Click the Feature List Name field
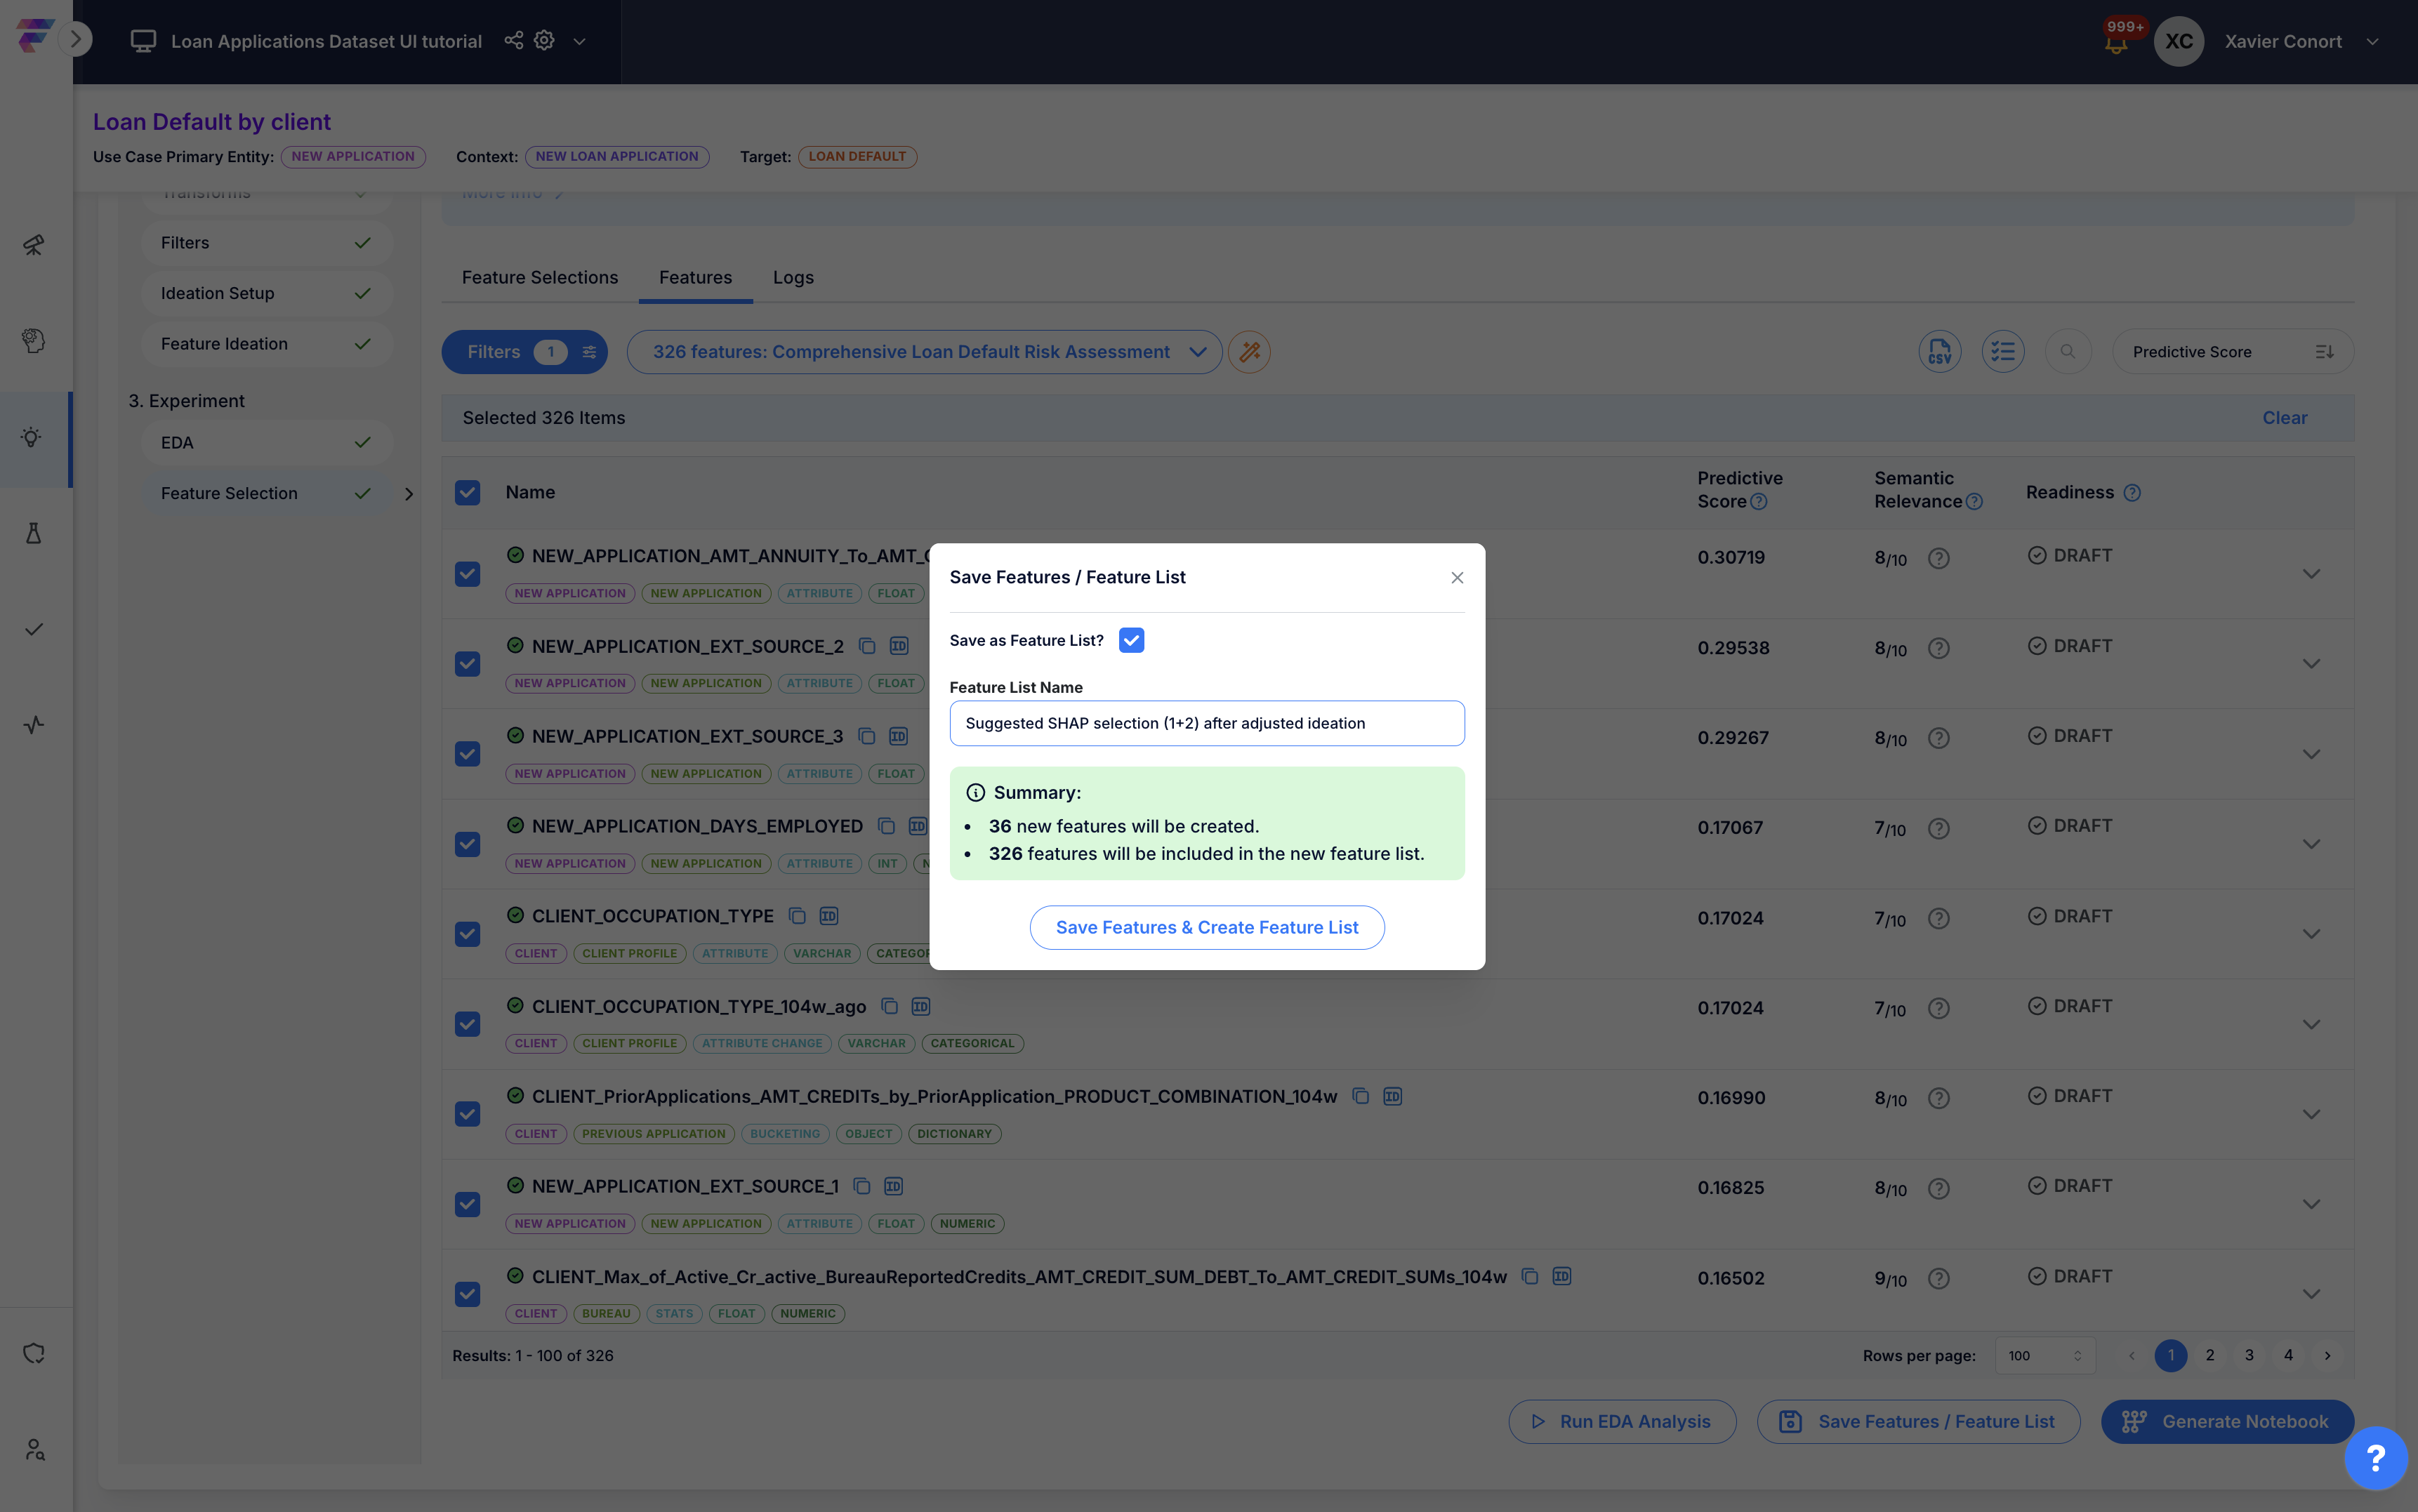The image size is (2418, 1512). [x=1207, y=723]
